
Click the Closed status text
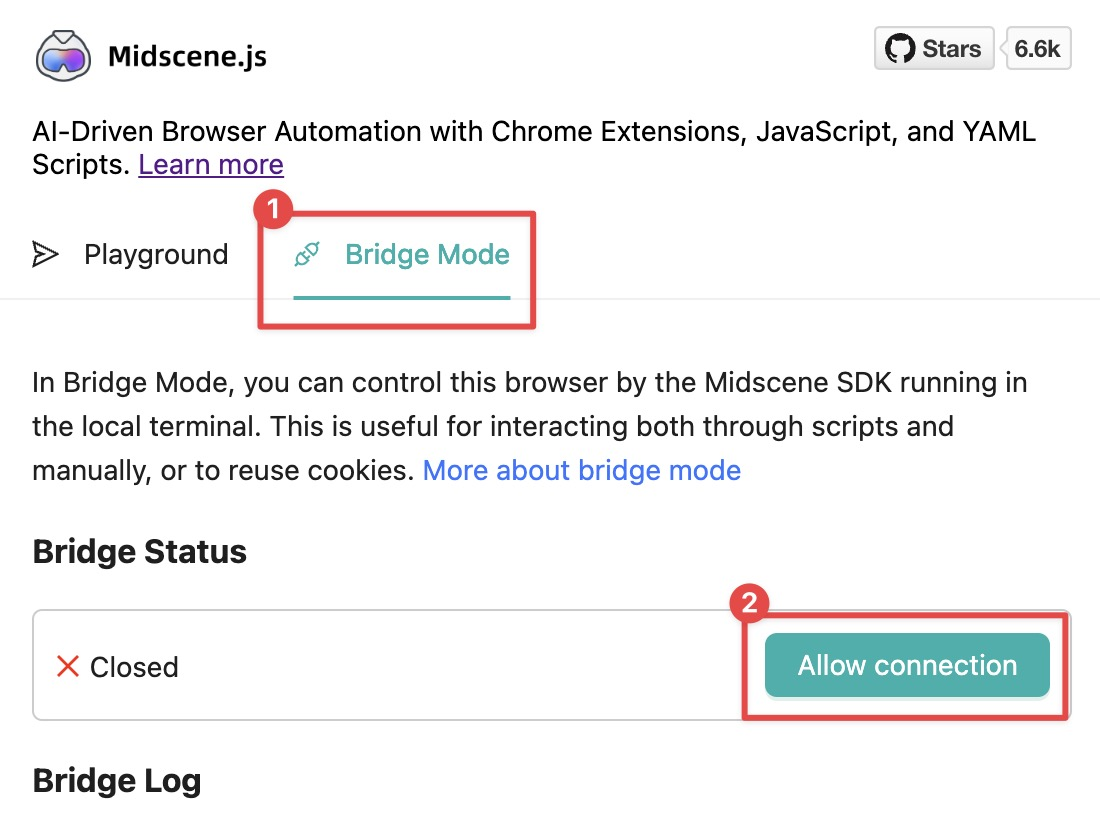[134, 667]
